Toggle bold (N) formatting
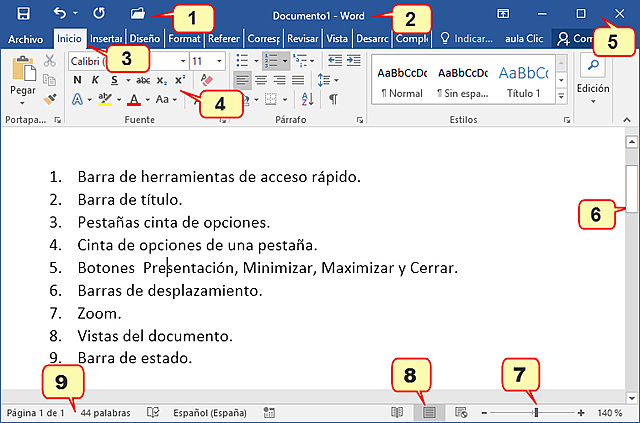Screen dimensions: 640x423 pos(77,80)
